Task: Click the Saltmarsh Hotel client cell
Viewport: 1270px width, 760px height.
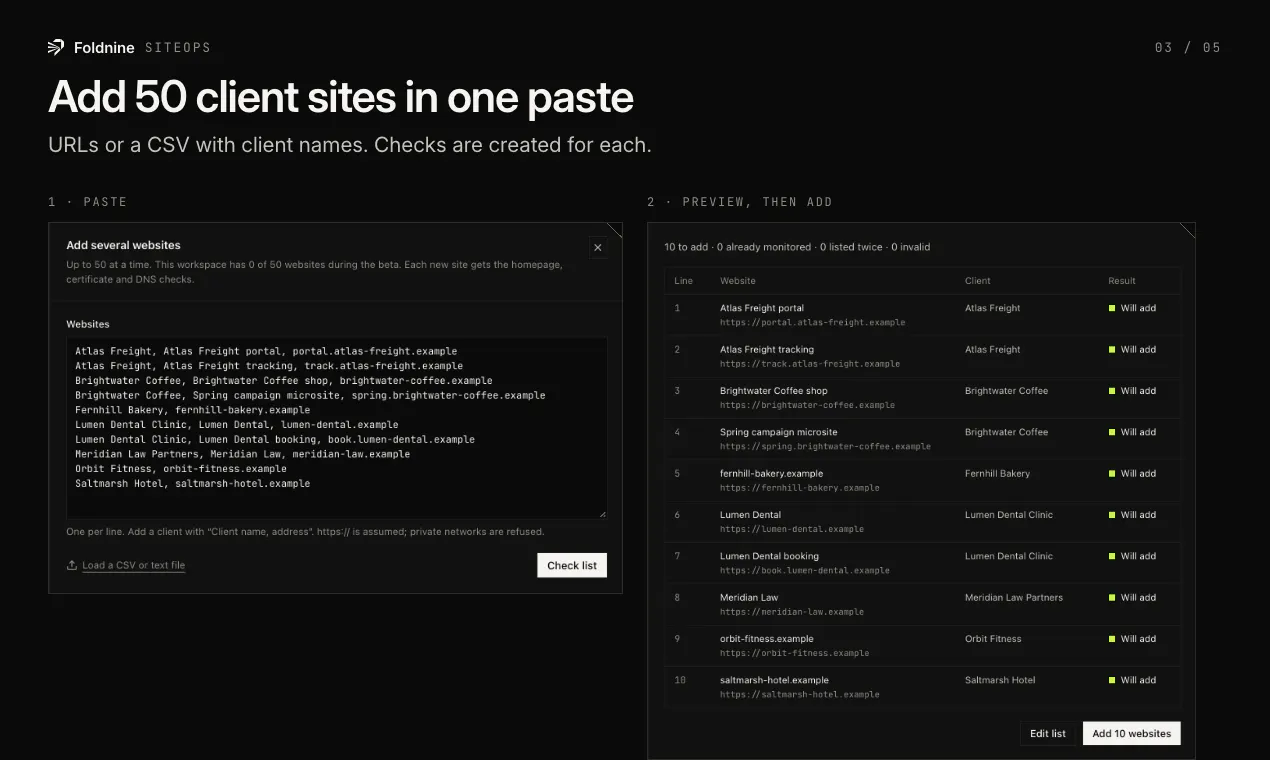Action: [x=1000, y=680]
